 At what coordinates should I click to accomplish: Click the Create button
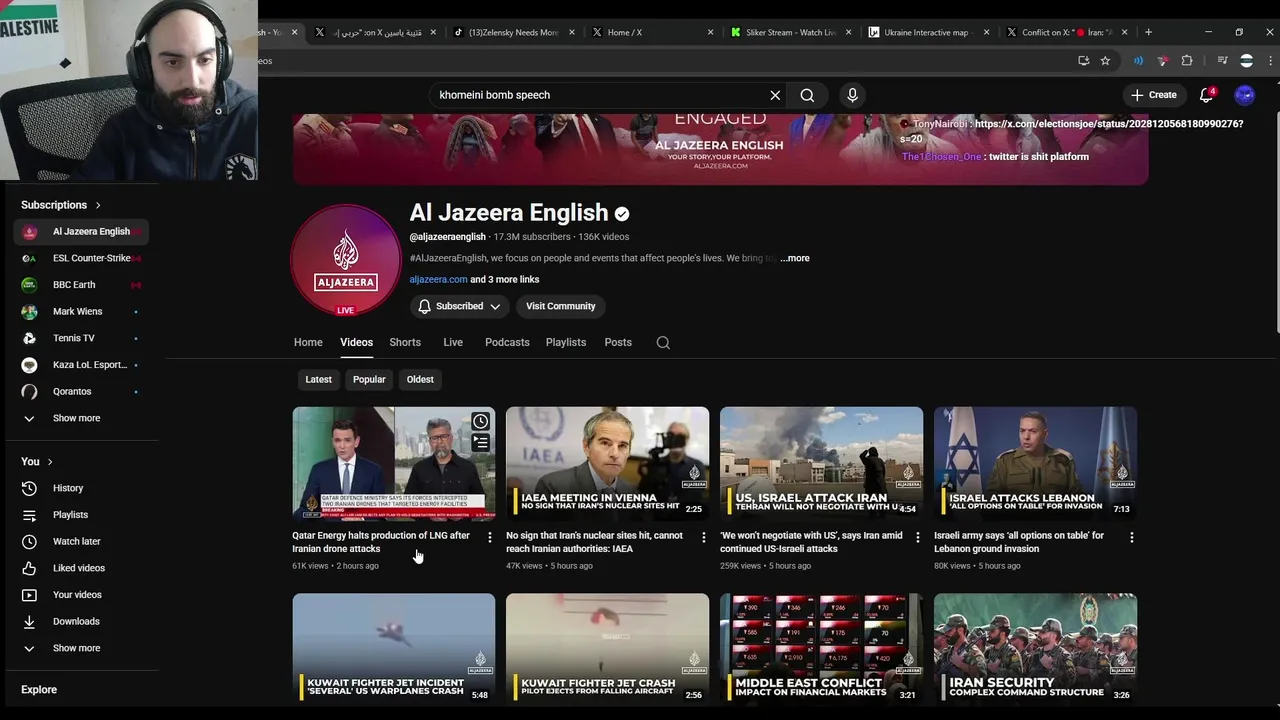(1154, 95)
